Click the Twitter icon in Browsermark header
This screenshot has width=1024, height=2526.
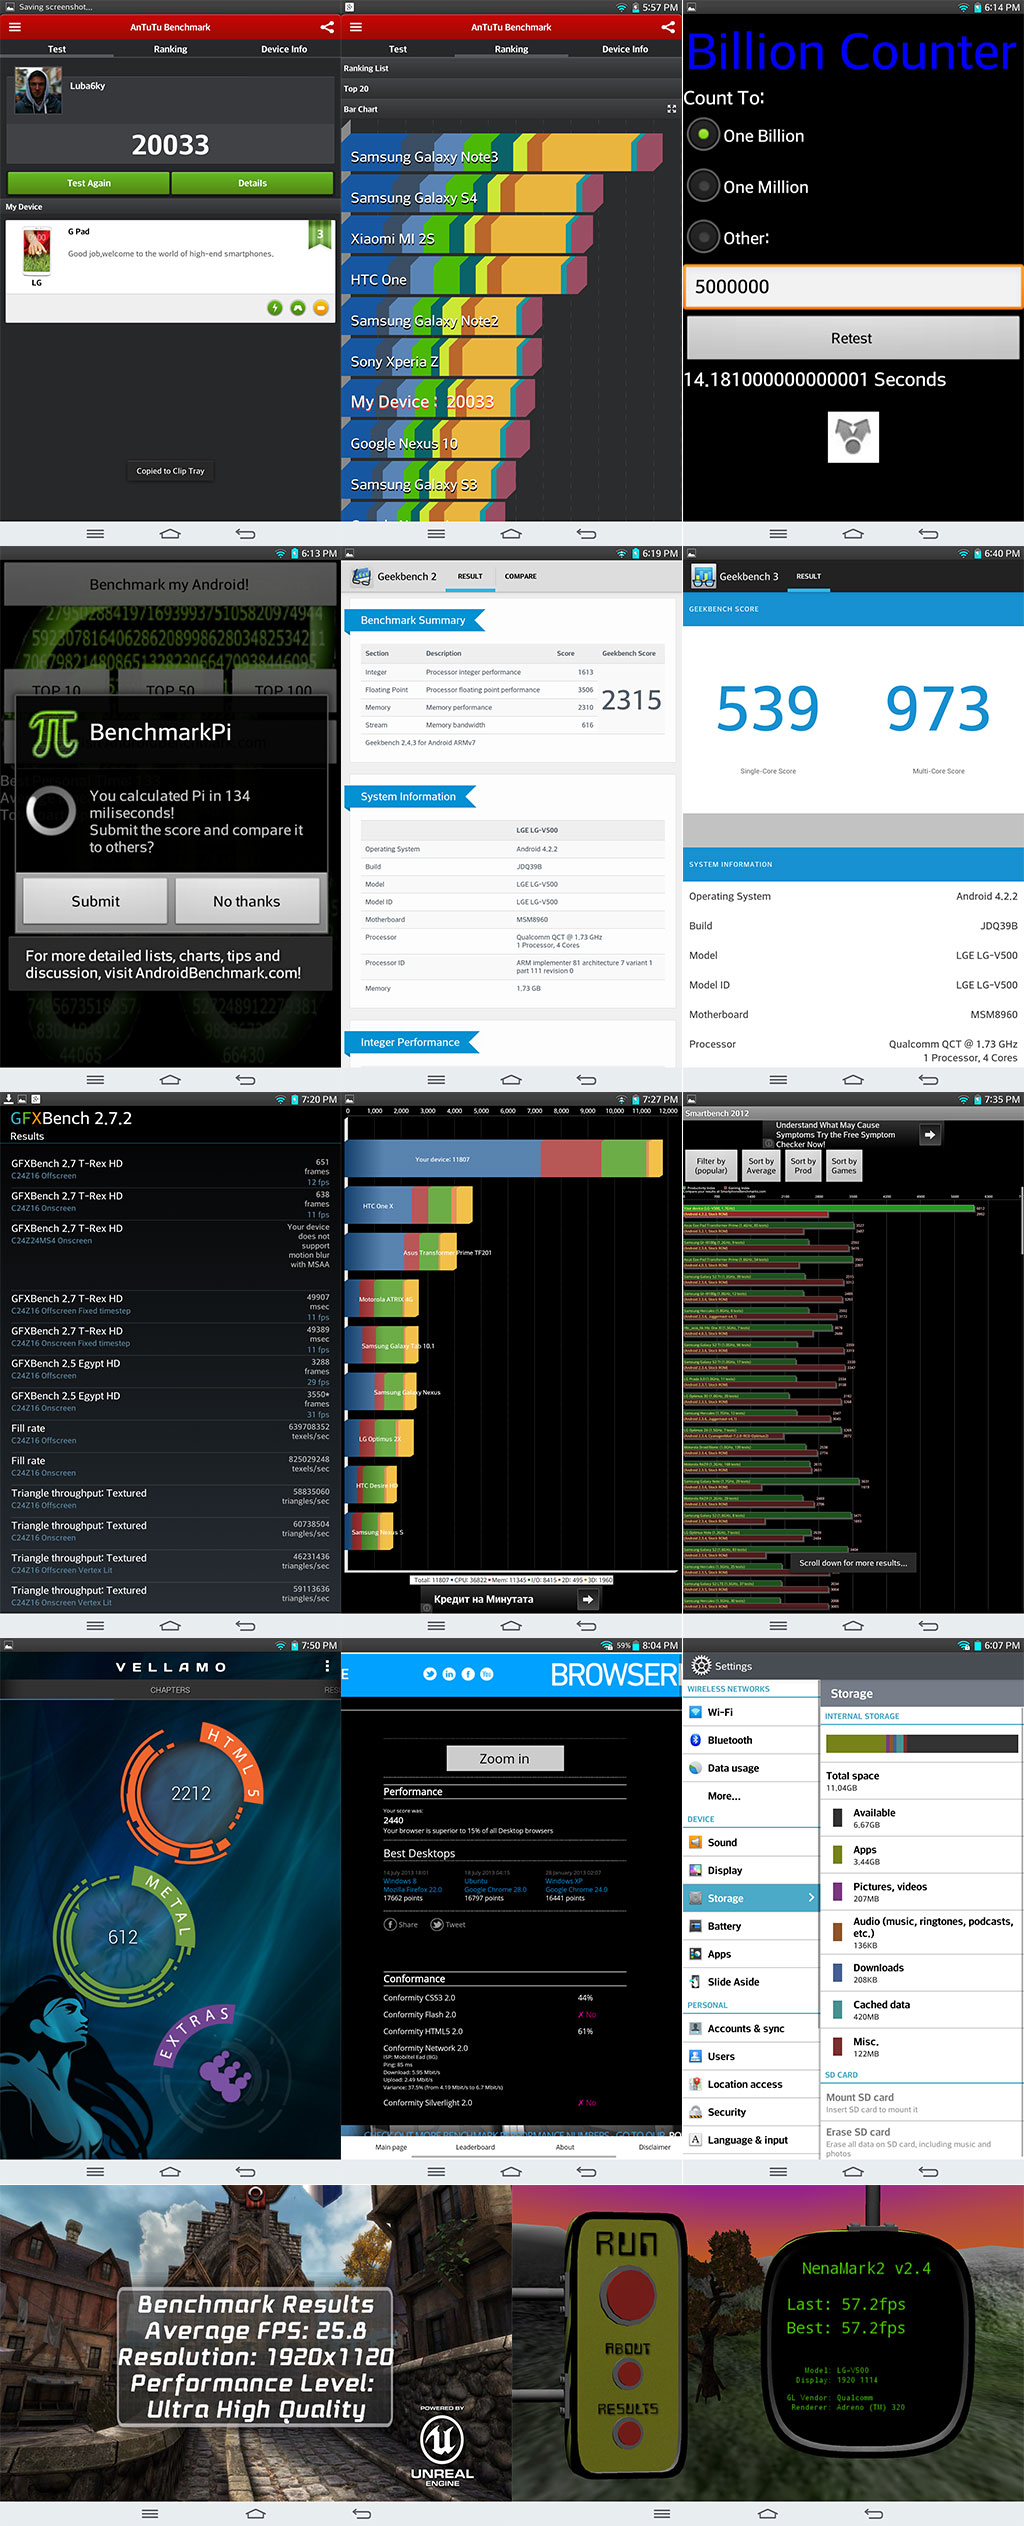[430, 1674]
